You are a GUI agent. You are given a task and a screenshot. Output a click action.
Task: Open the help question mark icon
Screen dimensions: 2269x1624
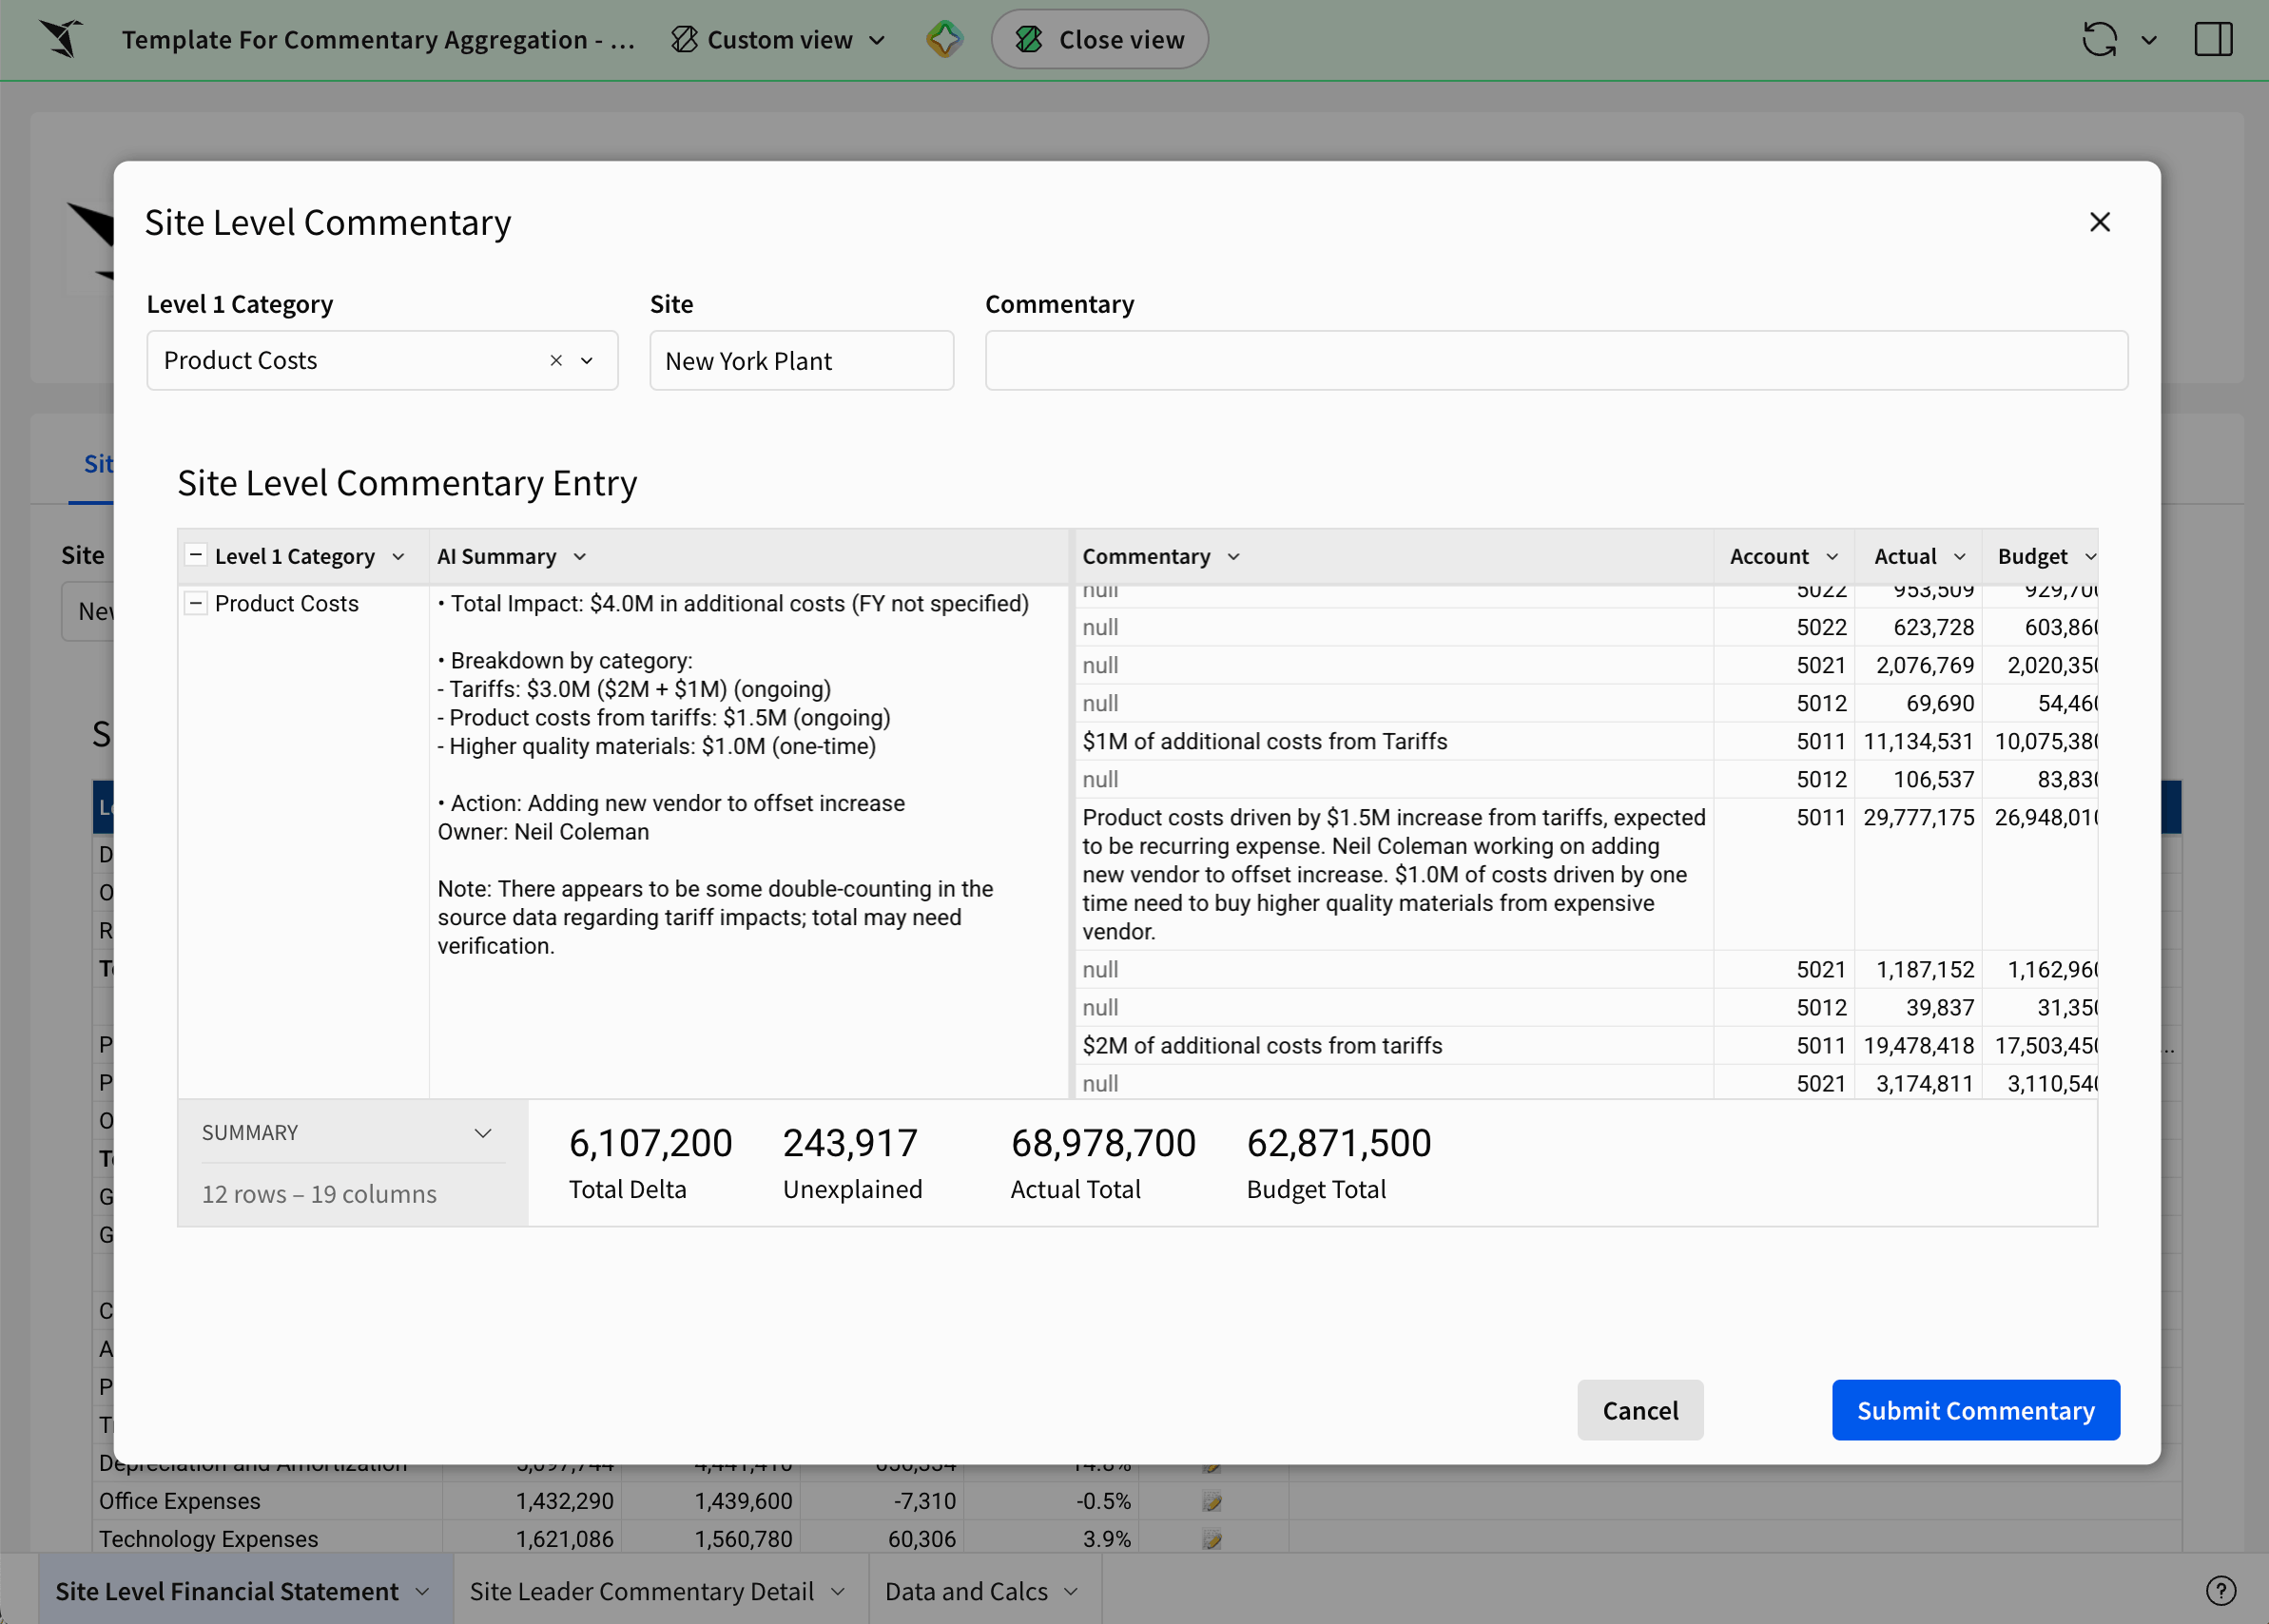(x=2220, y=1590)
